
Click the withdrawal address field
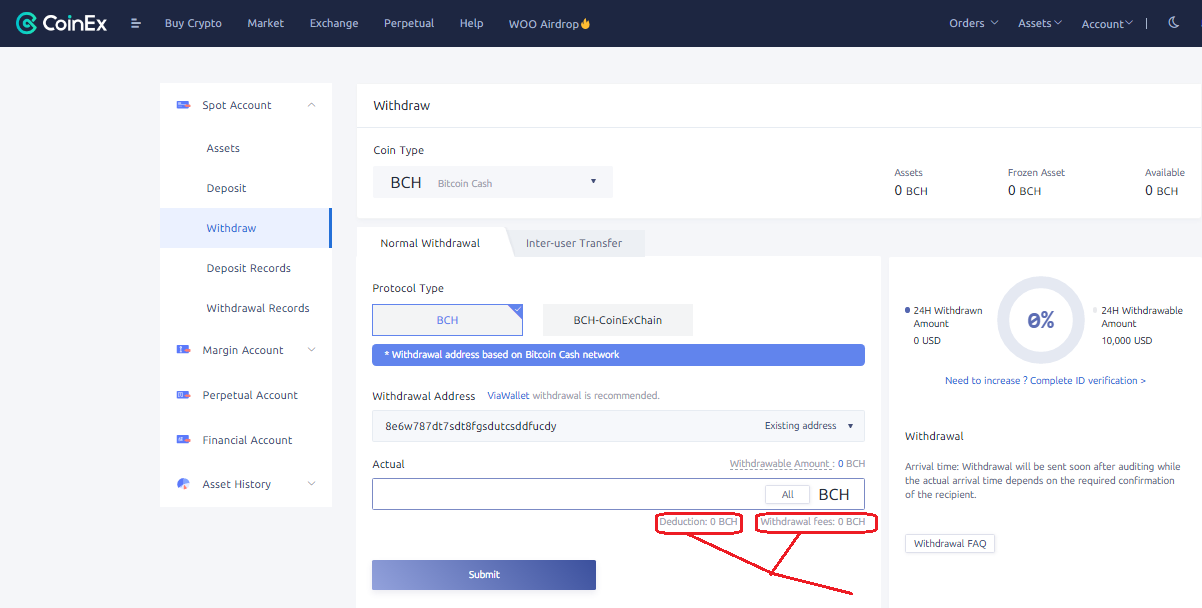[618, 426]
